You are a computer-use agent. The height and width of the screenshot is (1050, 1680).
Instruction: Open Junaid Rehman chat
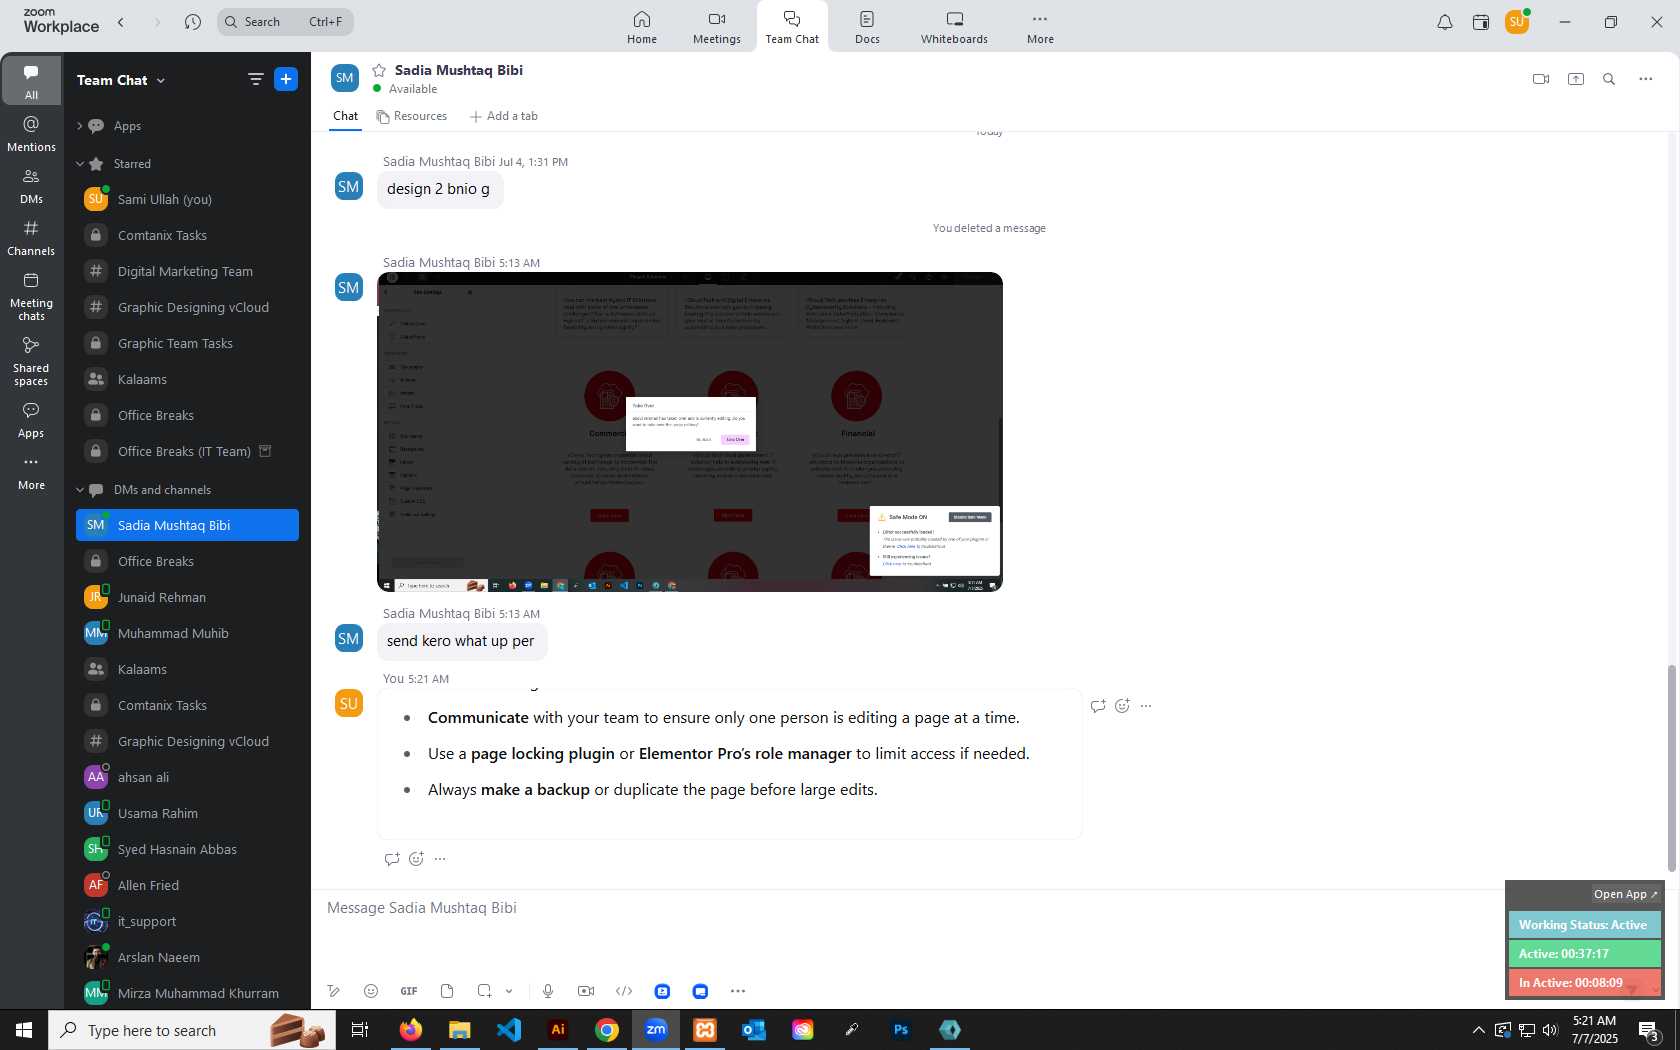pos(187,597)
